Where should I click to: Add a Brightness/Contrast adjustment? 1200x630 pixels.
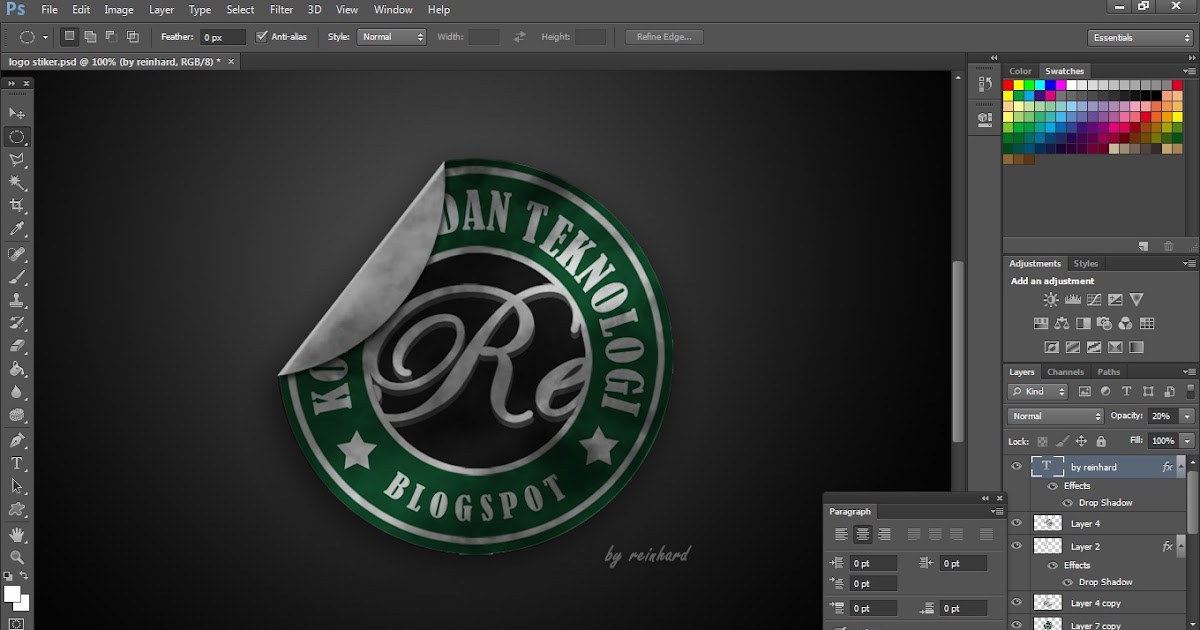click(1051, 299)
